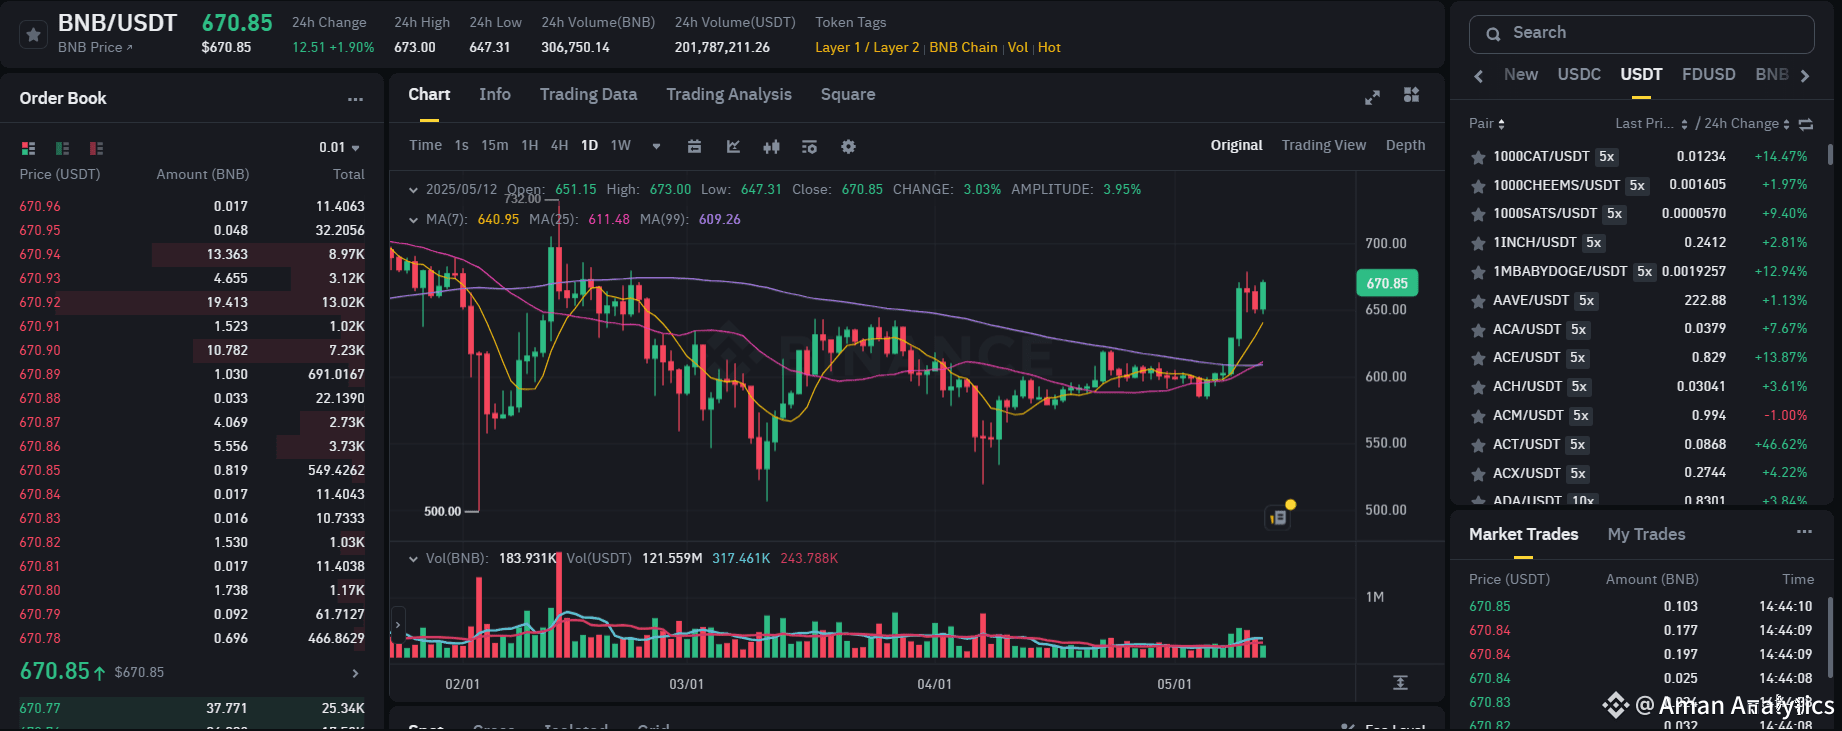Viewport: 1842px width, 731px height.
Task: Select the FDUSD market tab
Action: pos(1708,74)
